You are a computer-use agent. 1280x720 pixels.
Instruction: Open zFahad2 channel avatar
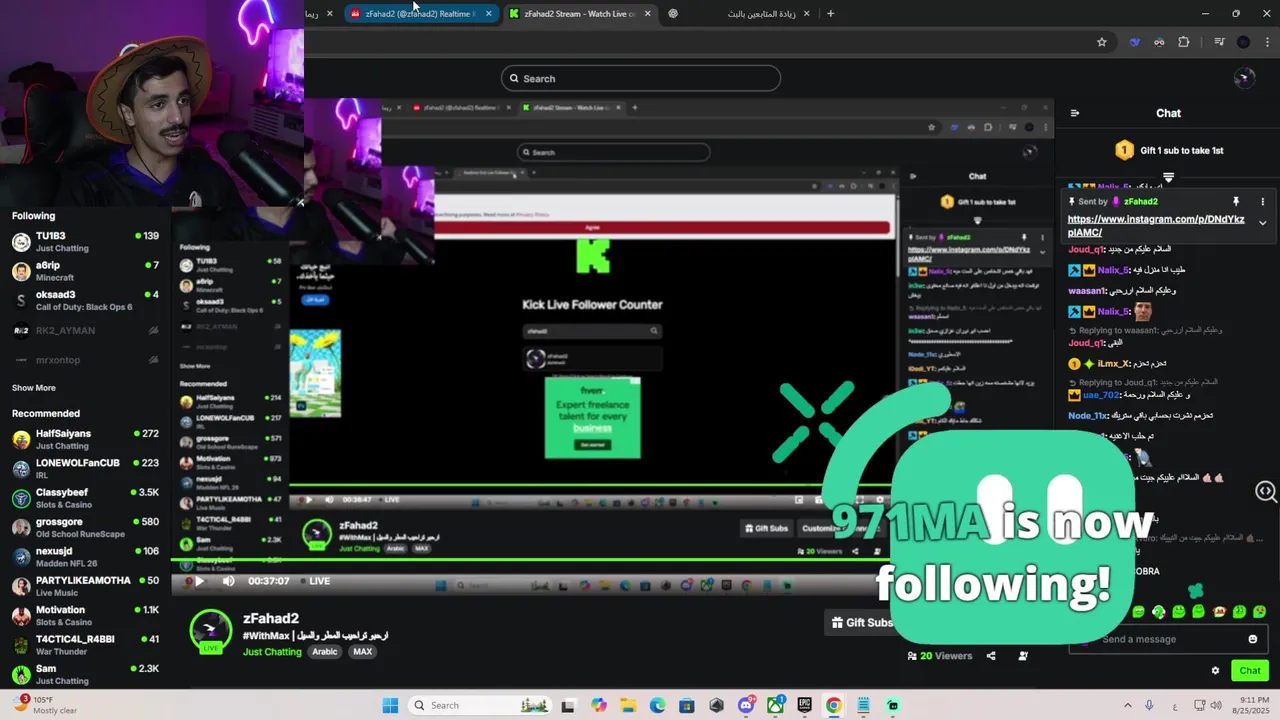(211, 632)
